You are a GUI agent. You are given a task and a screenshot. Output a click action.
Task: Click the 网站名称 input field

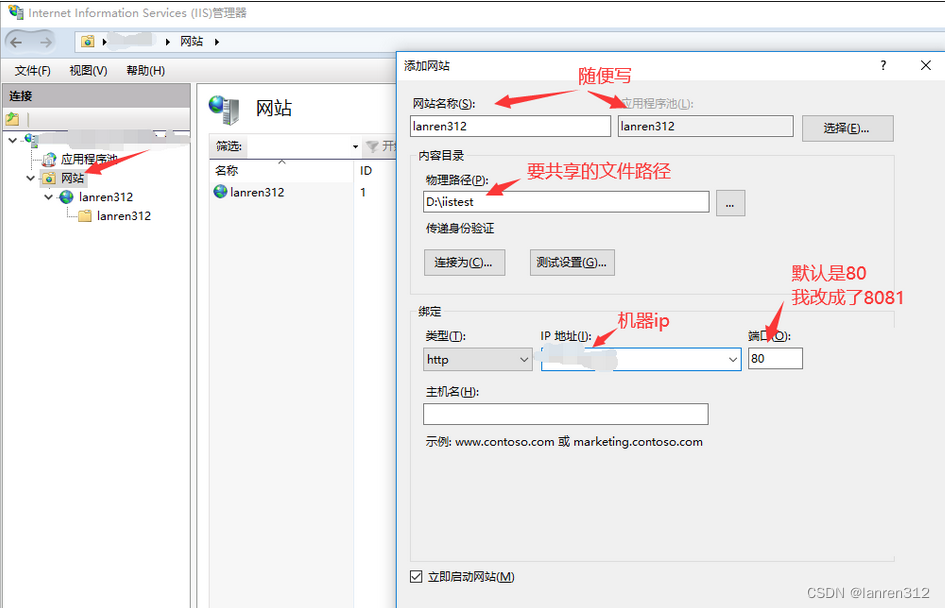tap(510, 126)
